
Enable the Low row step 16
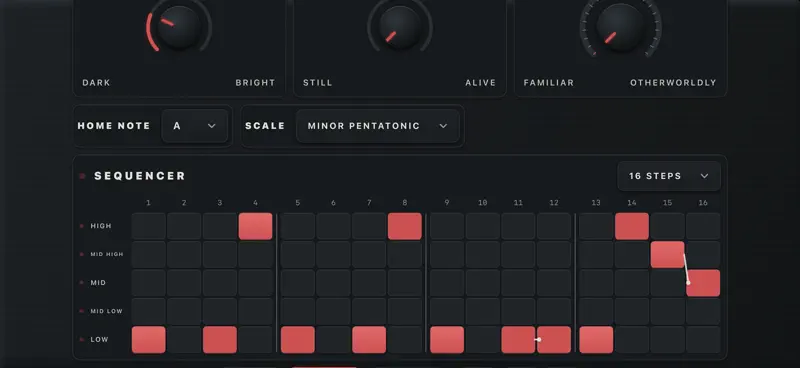point(703,340)
